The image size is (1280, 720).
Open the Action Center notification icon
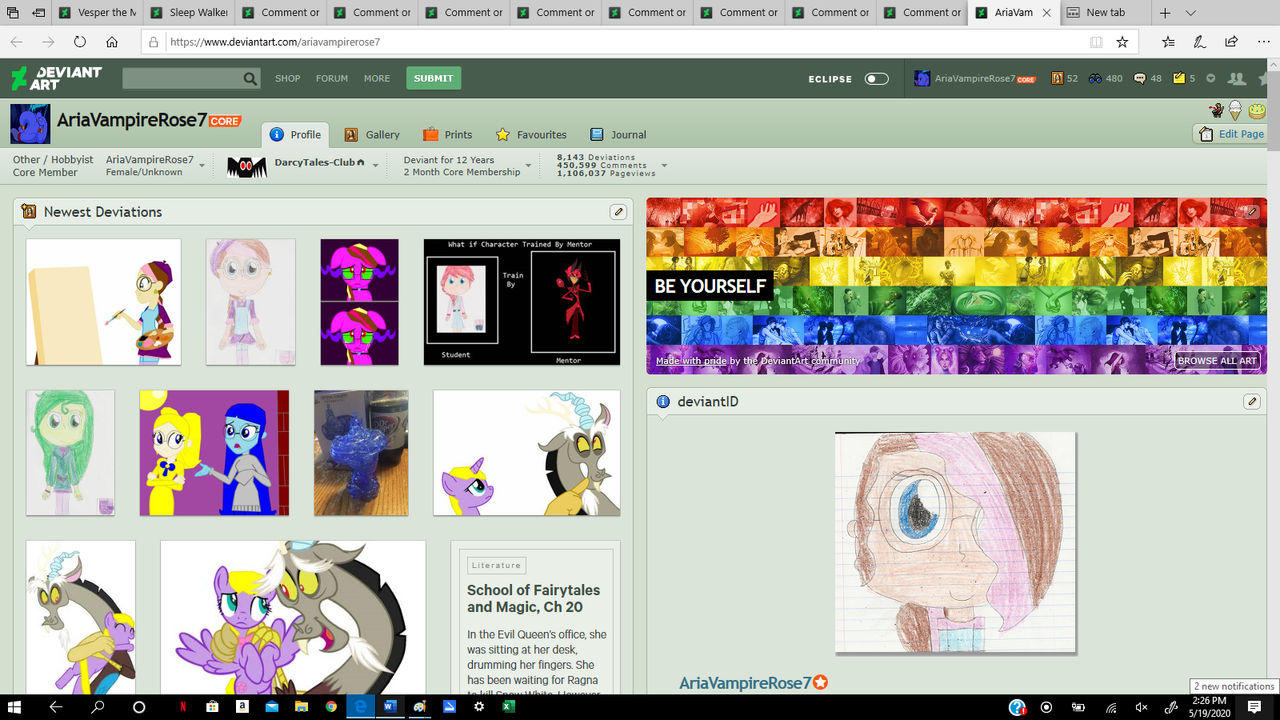(x=1254, y=706)
